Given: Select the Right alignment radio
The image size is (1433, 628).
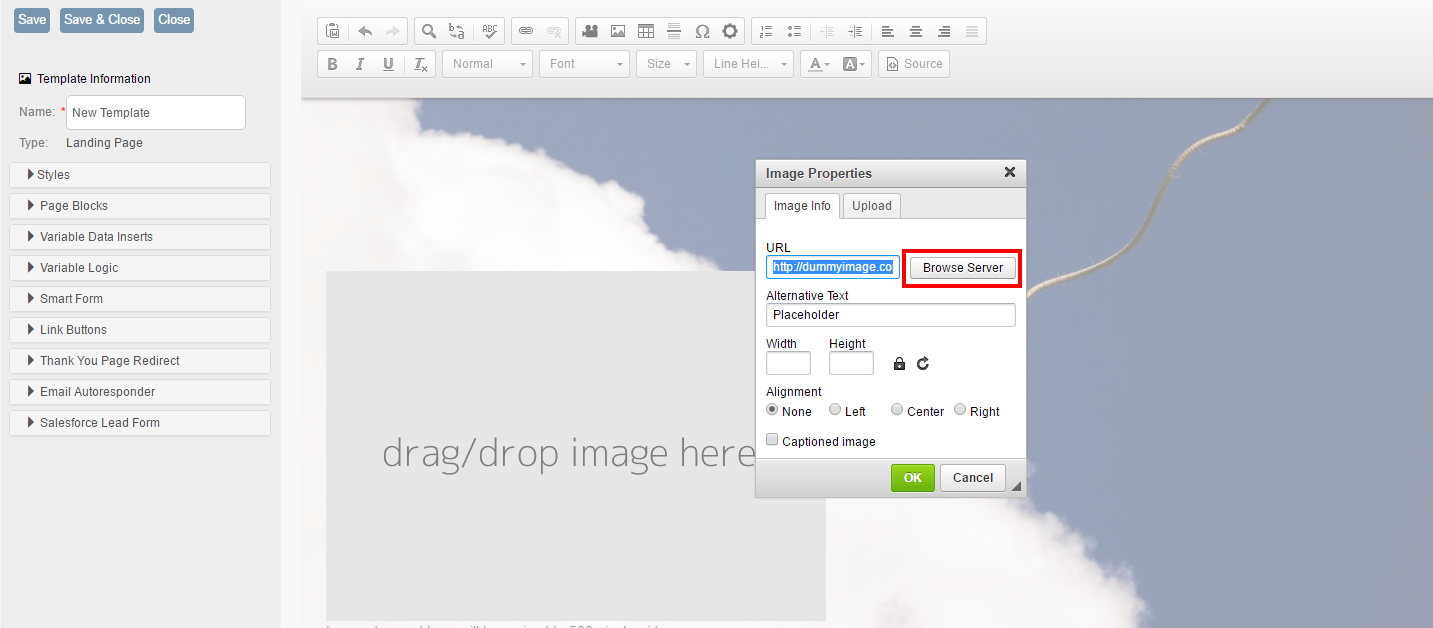Looking at the screenshot, I should click(960, 410).
